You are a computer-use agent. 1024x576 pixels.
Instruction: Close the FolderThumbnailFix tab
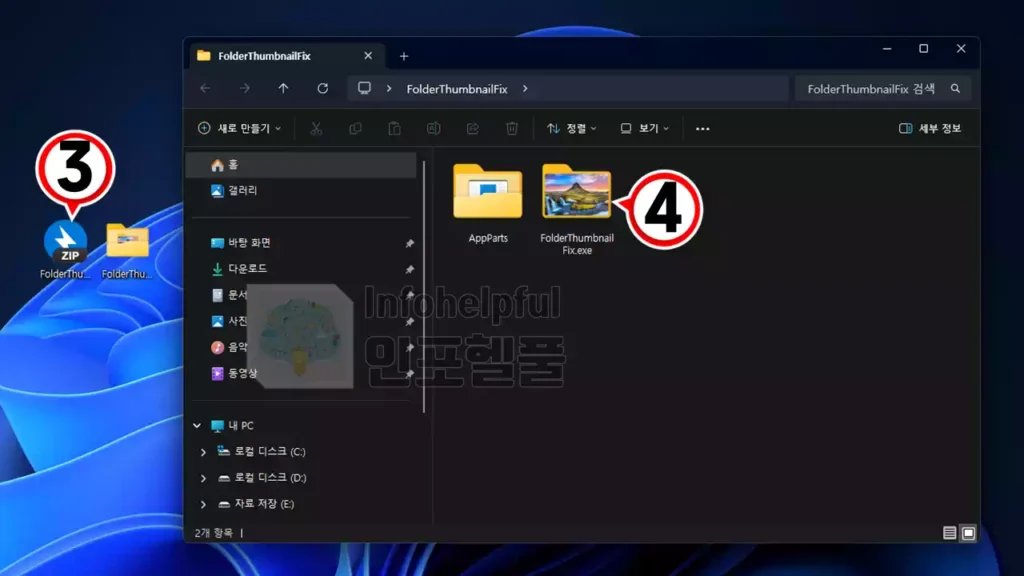pyautogui.click(x=368, y=56)
